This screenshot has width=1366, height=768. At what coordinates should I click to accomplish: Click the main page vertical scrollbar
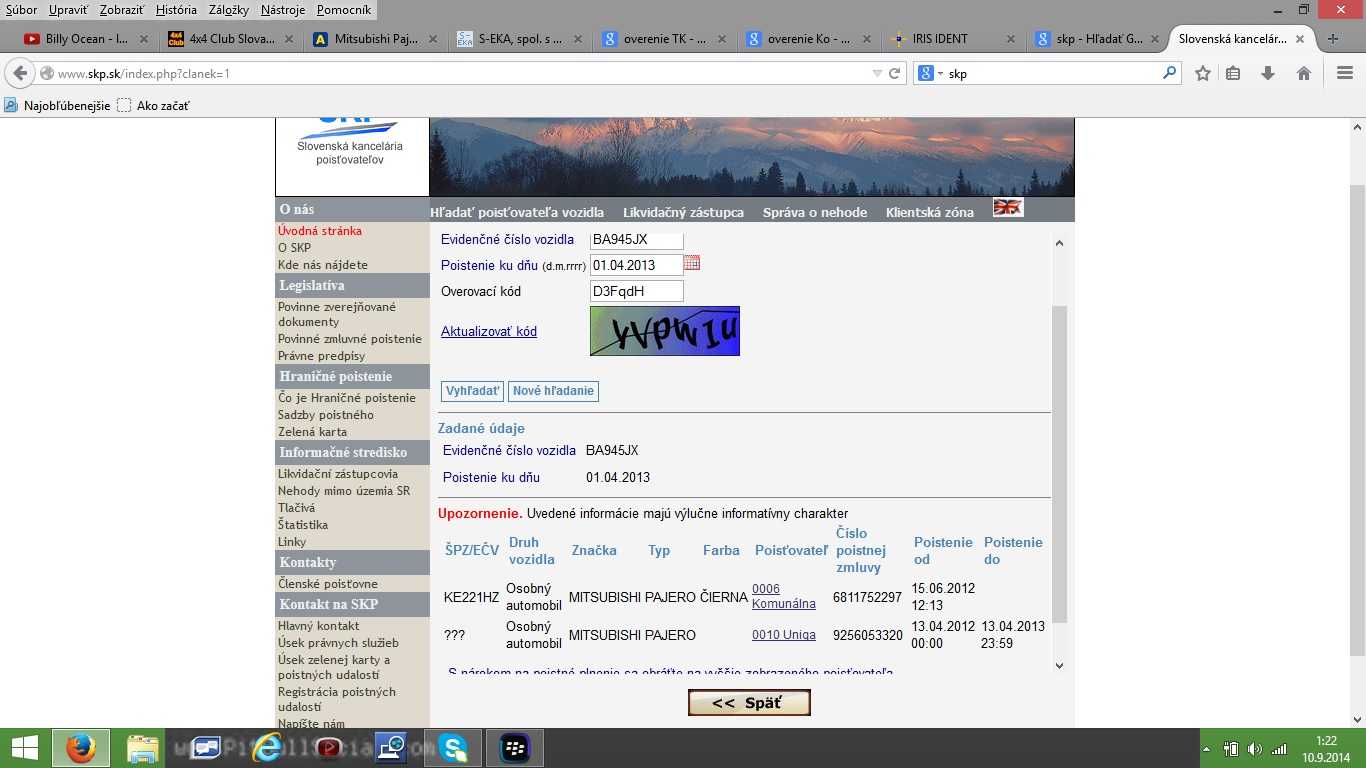pyautogui.click(x=1357, y=420)
